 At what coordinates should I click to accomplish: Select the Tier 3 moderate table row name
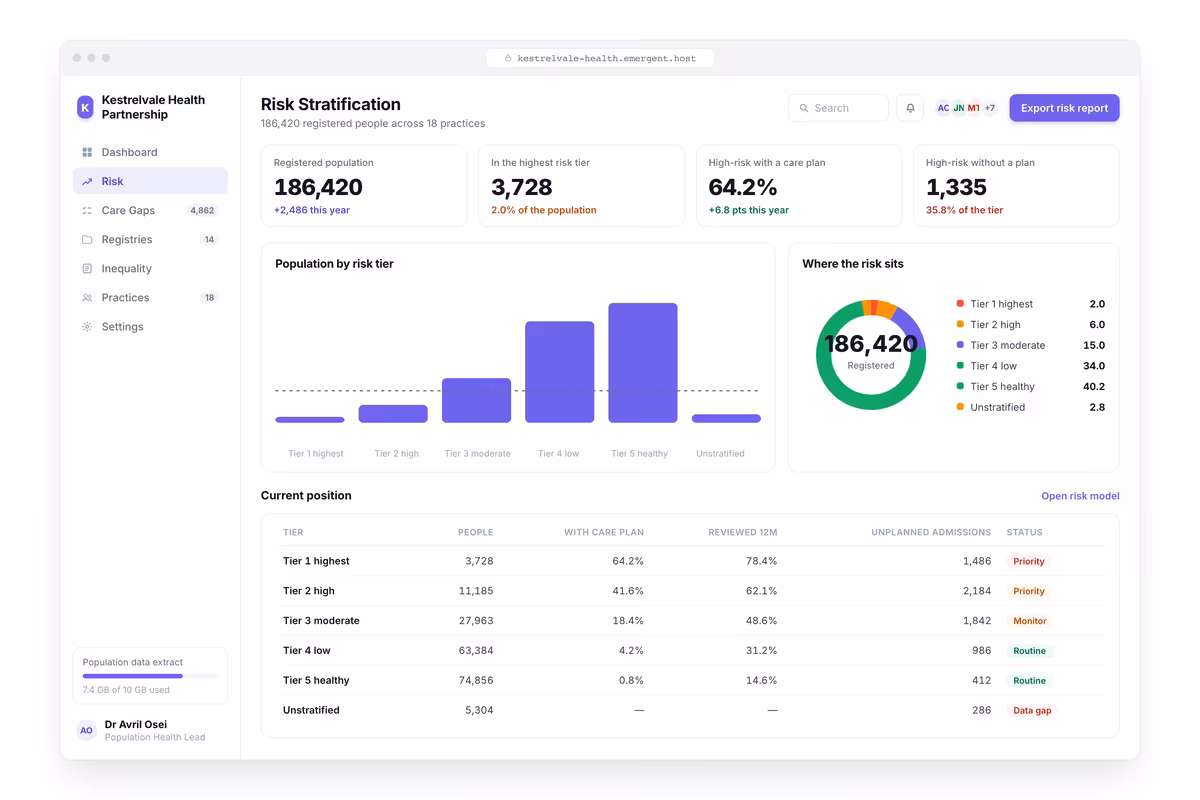[321, 621]
